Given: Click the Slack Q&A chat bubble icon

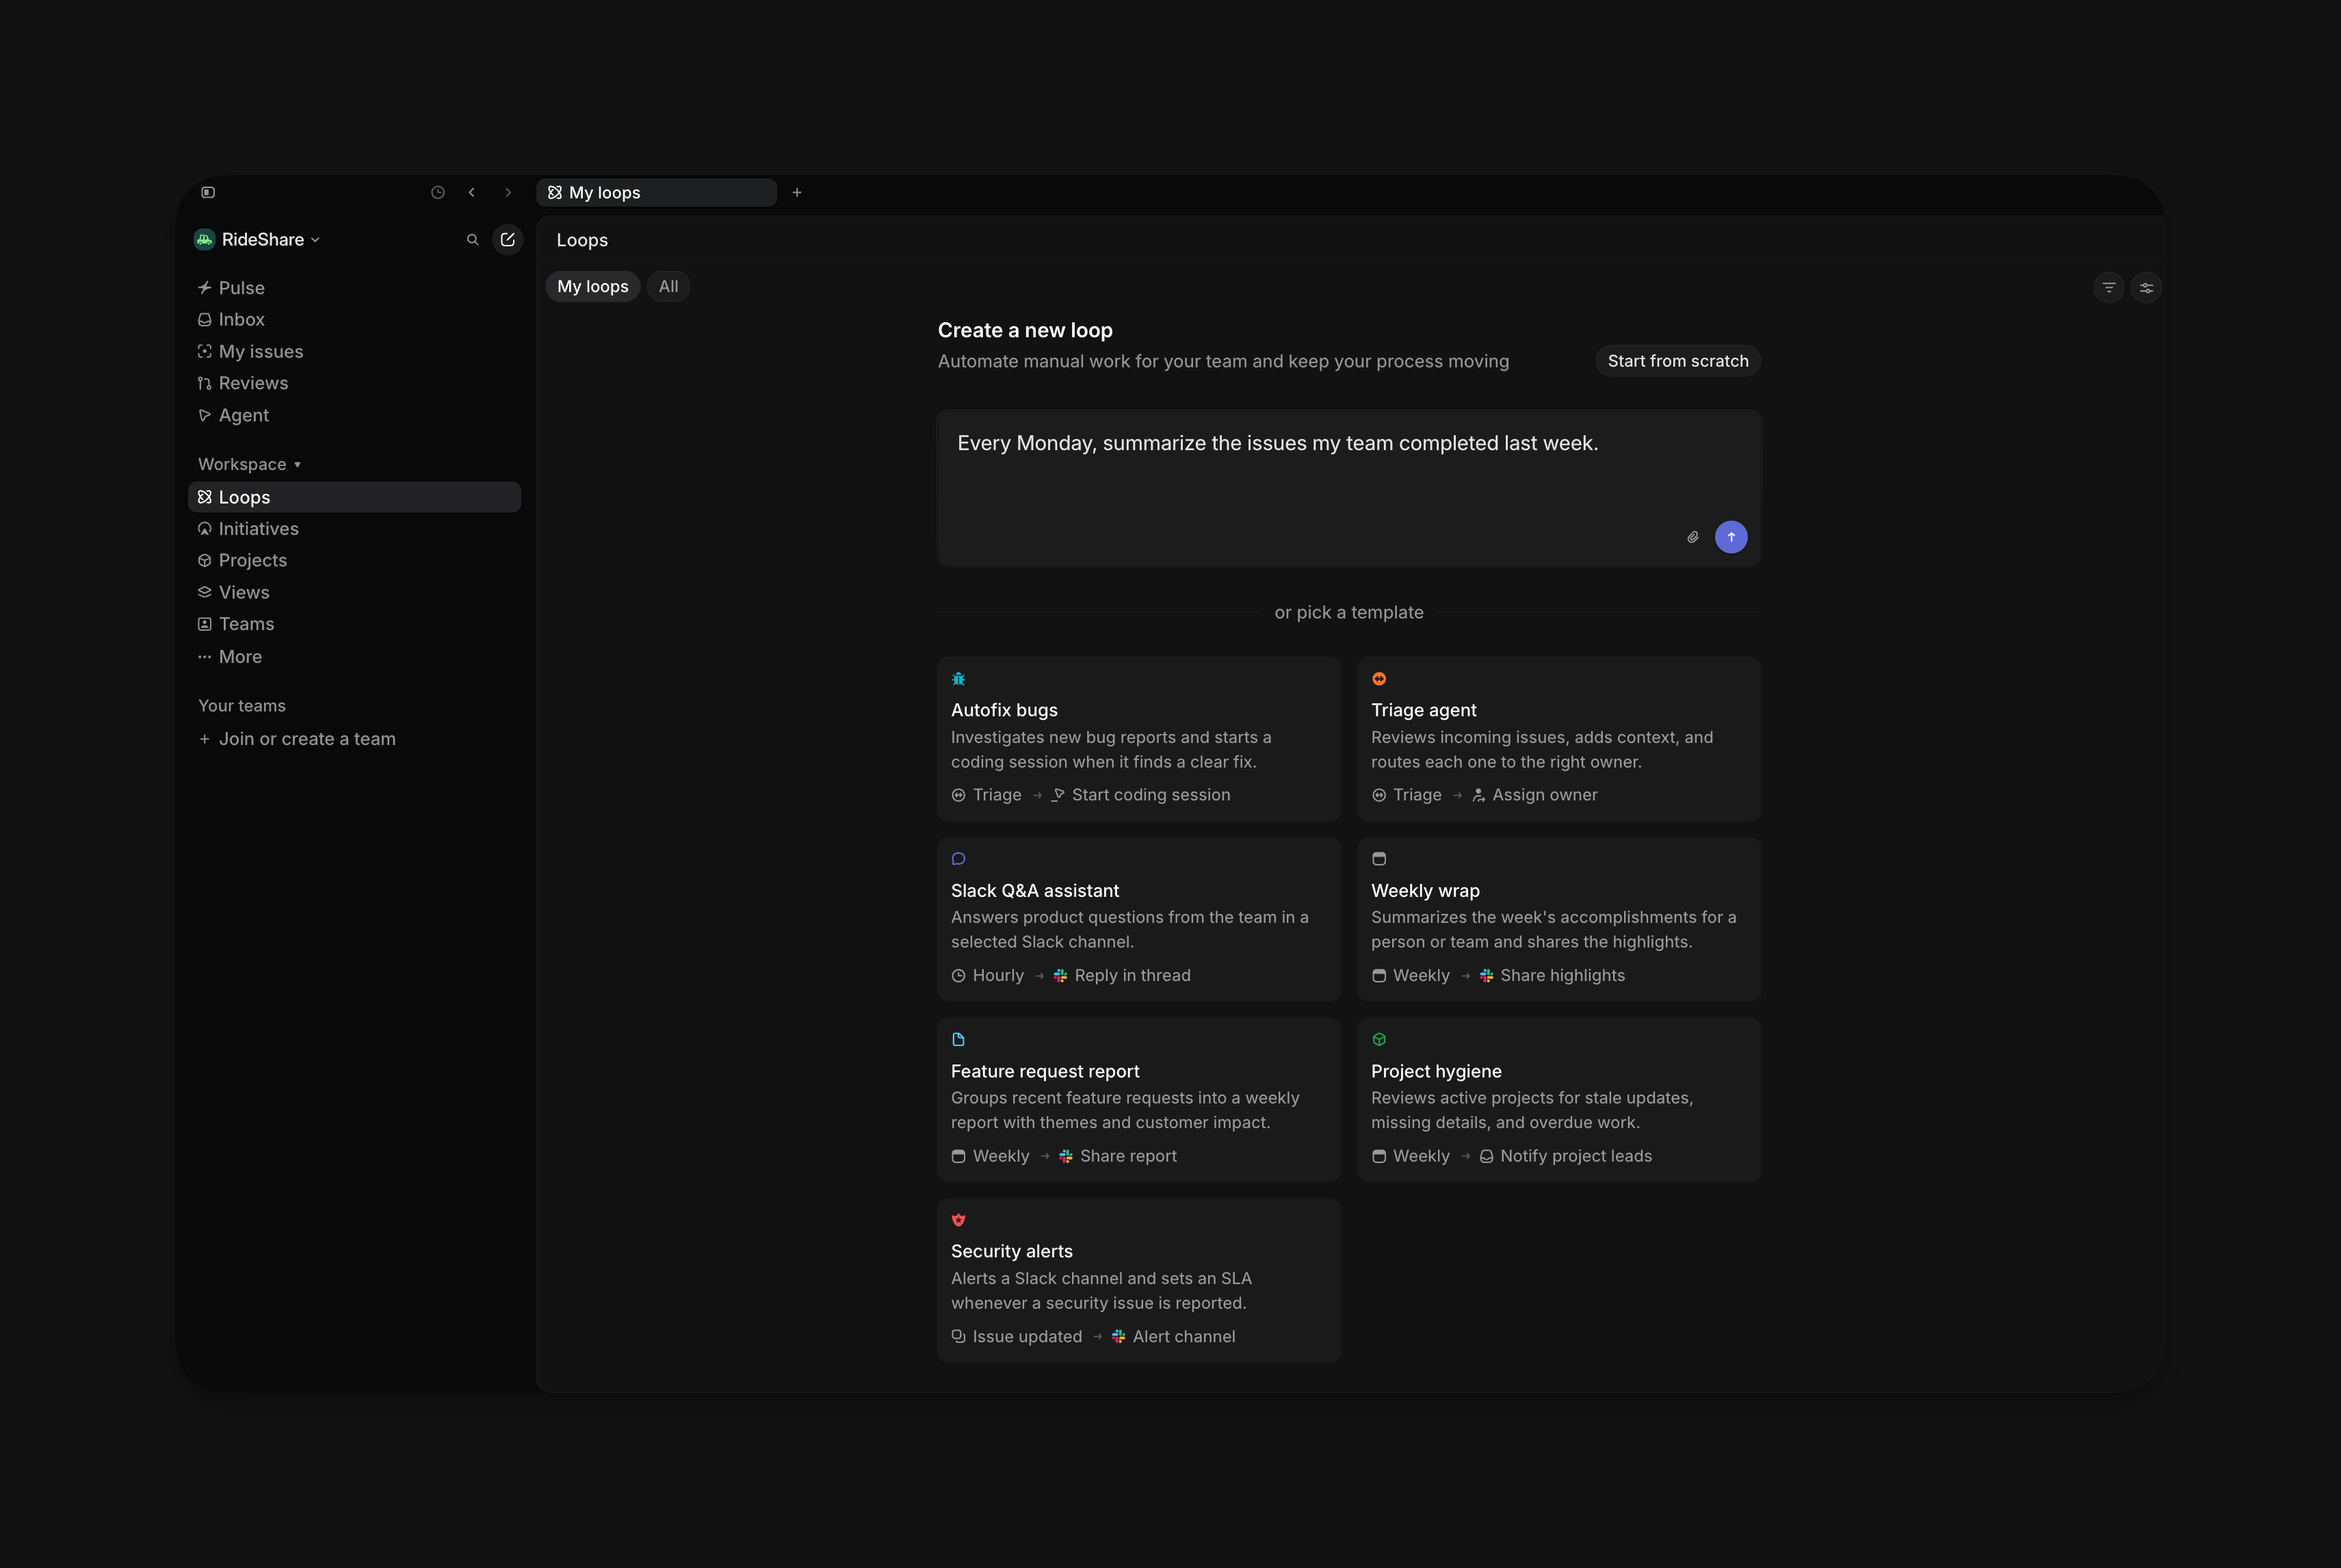Looking at the screenshot, I should (958, 859).
